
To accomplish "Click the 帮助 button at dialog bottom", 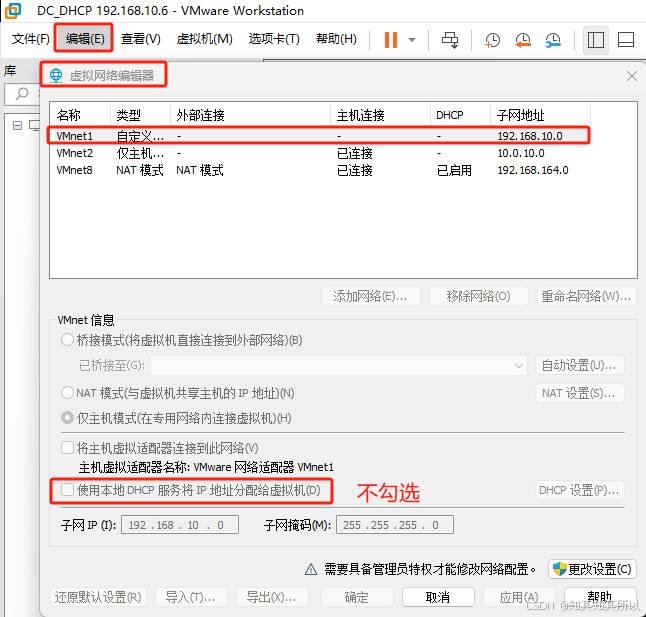I will [x=599, y=597].
